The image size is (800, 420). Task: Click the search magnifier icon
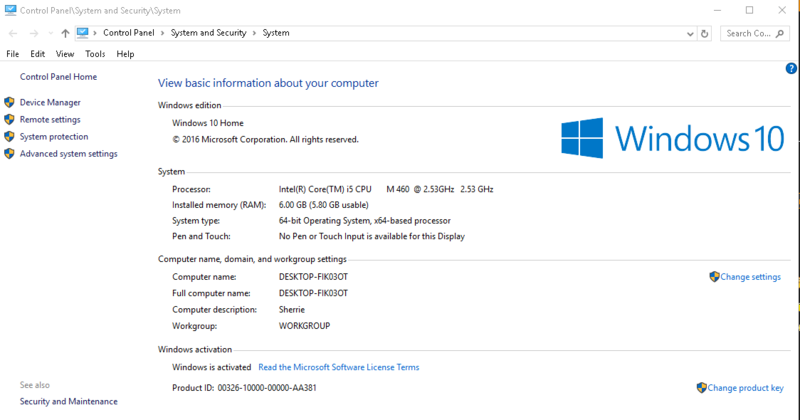click(x=780, y=34)
